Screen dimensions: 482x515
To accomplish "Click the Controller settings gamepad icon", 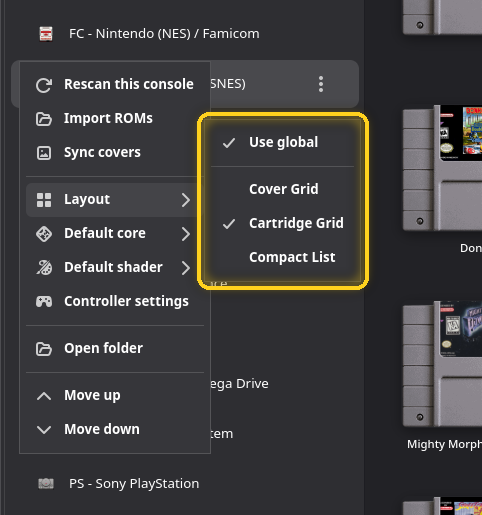I will click(44, 301).
